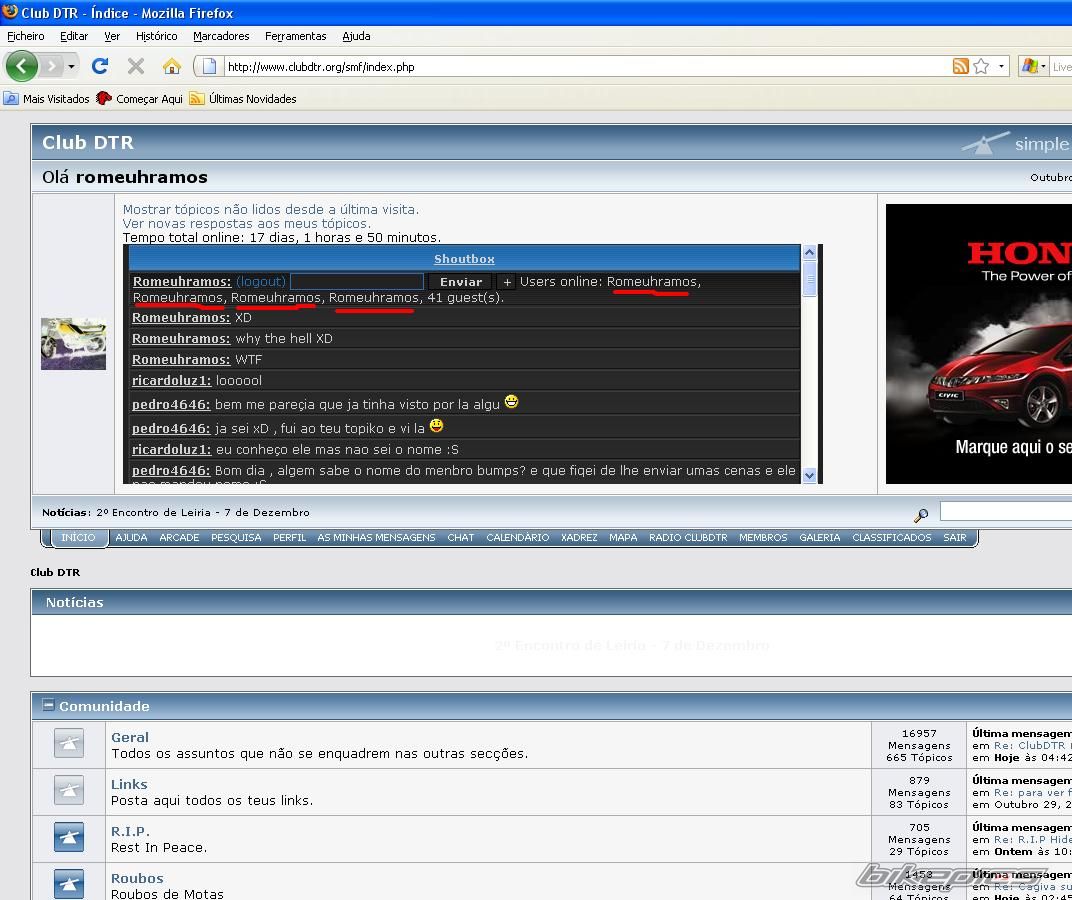Expand shoutbox options with the plus button

coord(506,282)
